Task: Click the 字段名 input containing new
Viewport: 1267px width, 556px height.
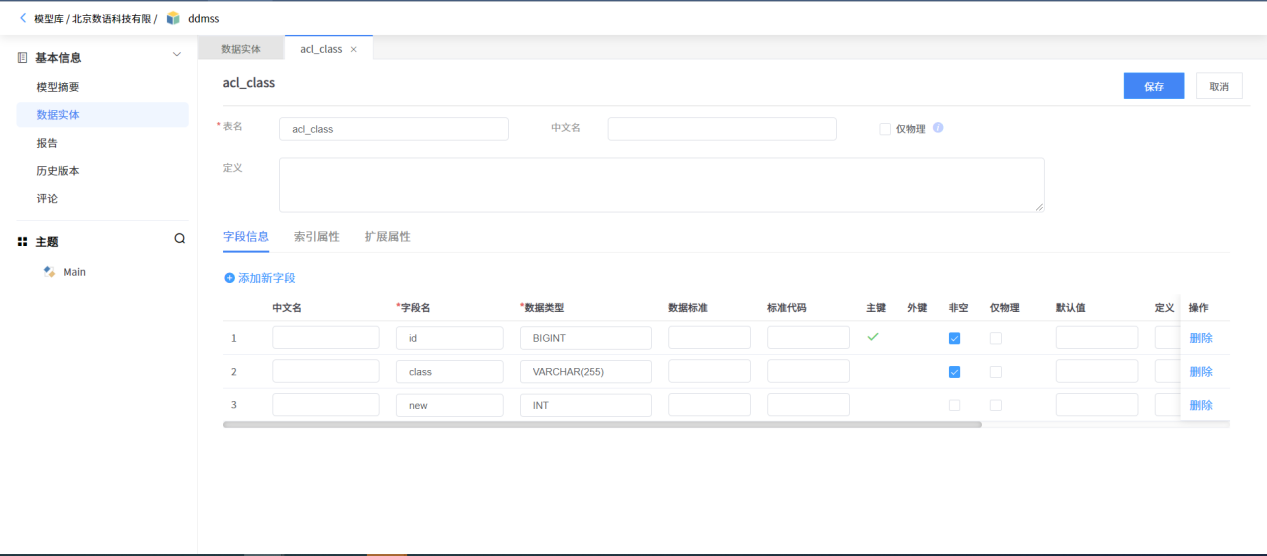Action: click(450, 405)
